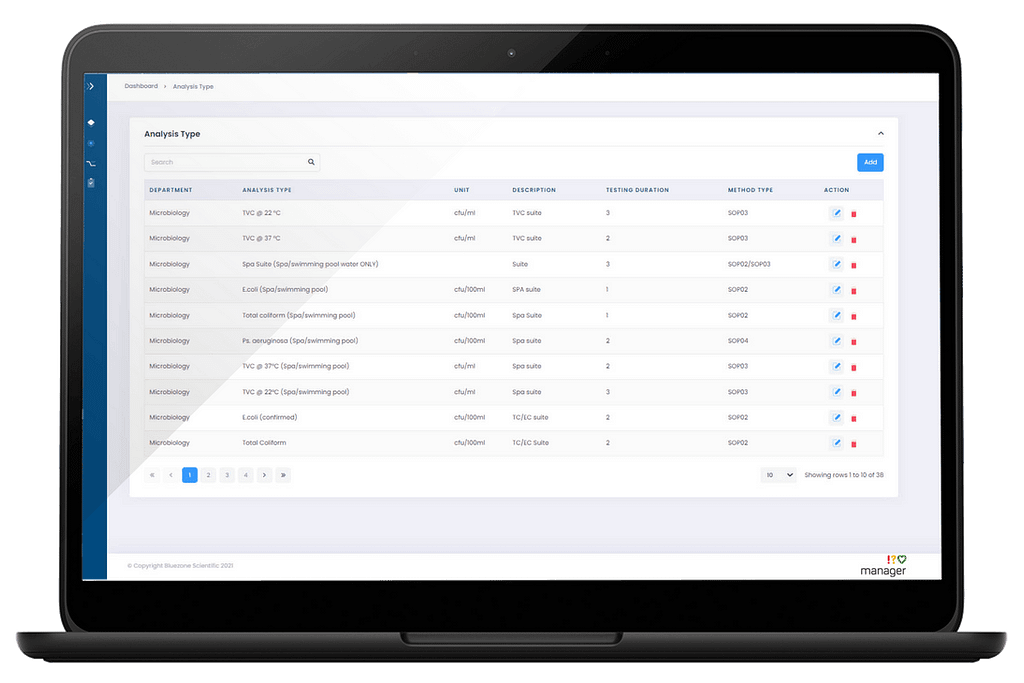The height and width of the screenshot is (683, 1024).
Task: Delete TVC @ 22°C (Spa/swimming pool) row
Action: point(854,393)
